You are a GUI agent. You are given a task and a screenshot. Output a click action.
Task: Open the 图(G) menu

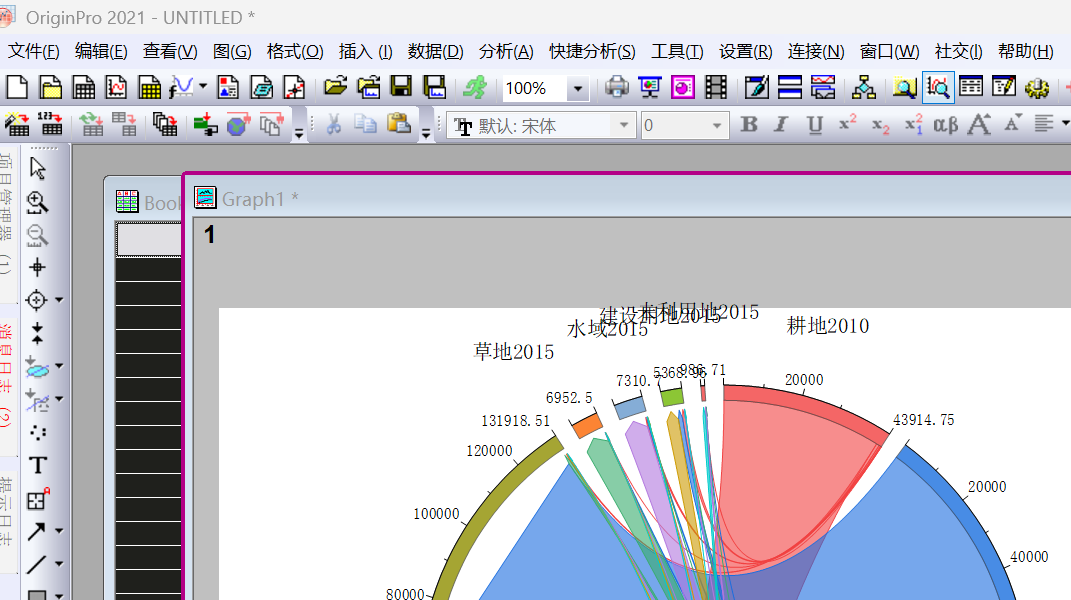tap(232, 51)
